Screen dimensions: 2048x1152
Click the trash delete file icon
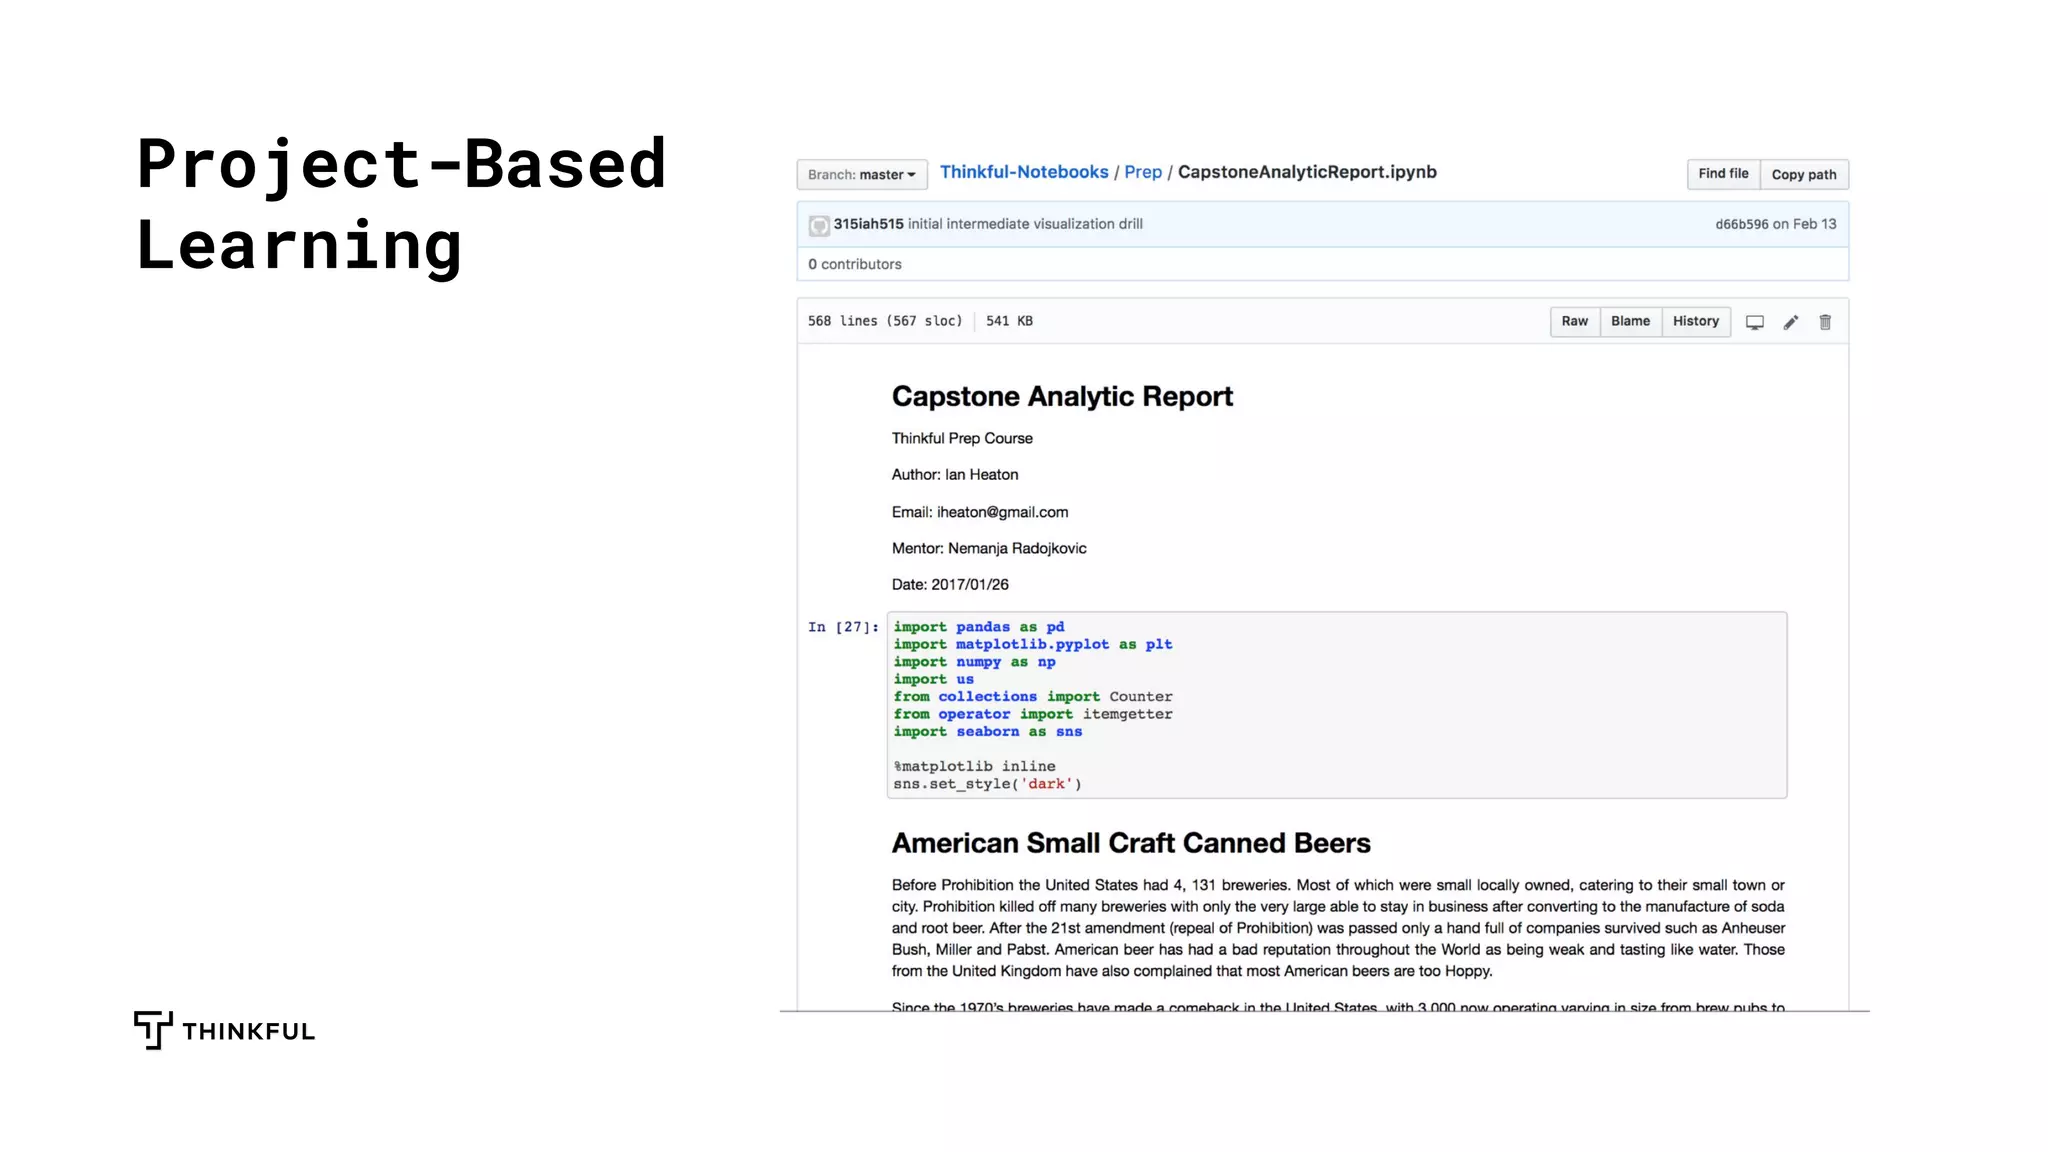pyautogui.click(x=1825, y=322)
